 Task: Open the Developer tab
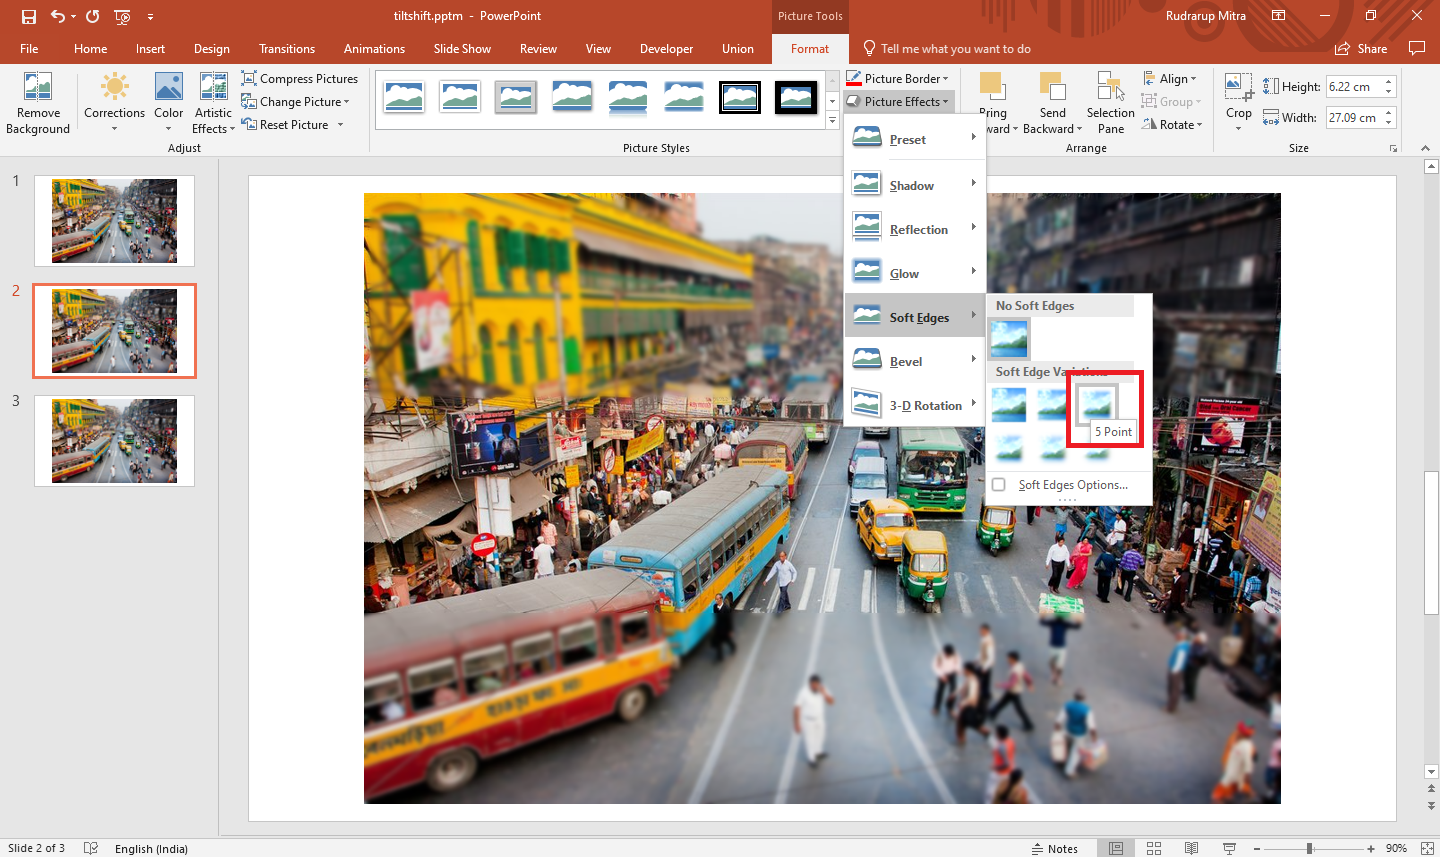pos(666,48)
